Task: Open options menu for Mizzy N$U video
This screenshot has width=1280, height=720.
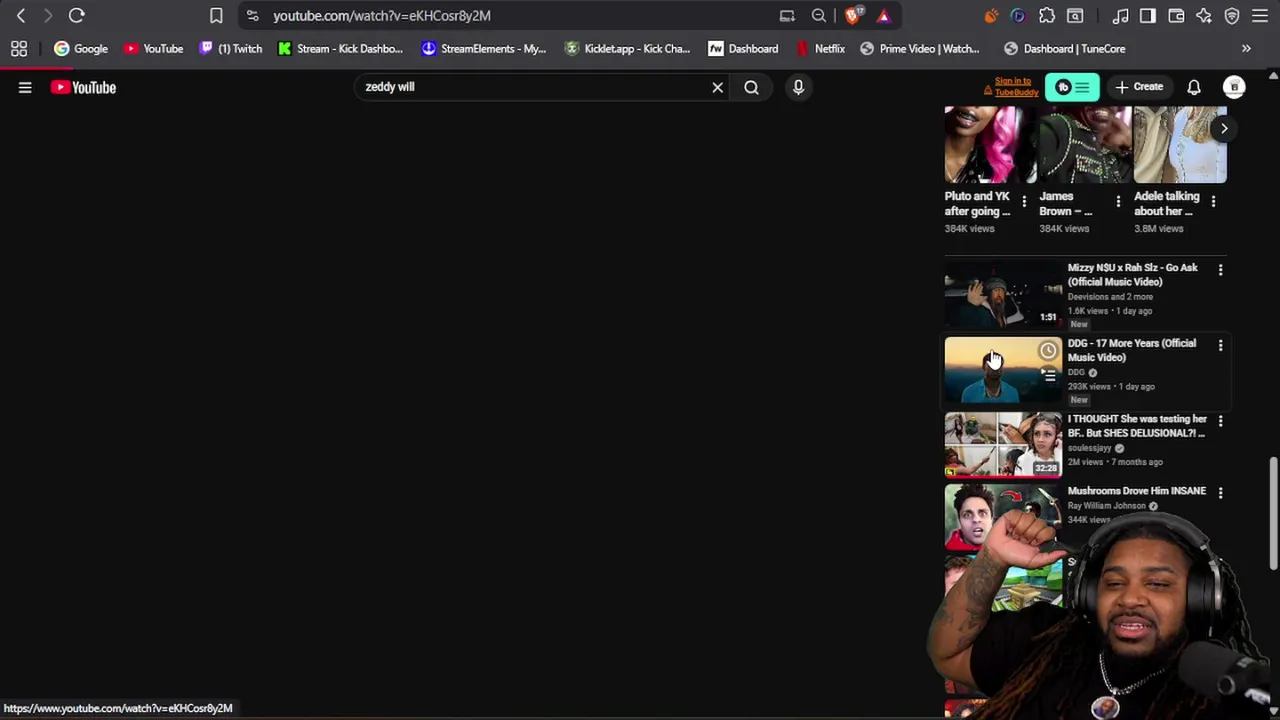Action: pyautogui.click(x=1220, y=269)
